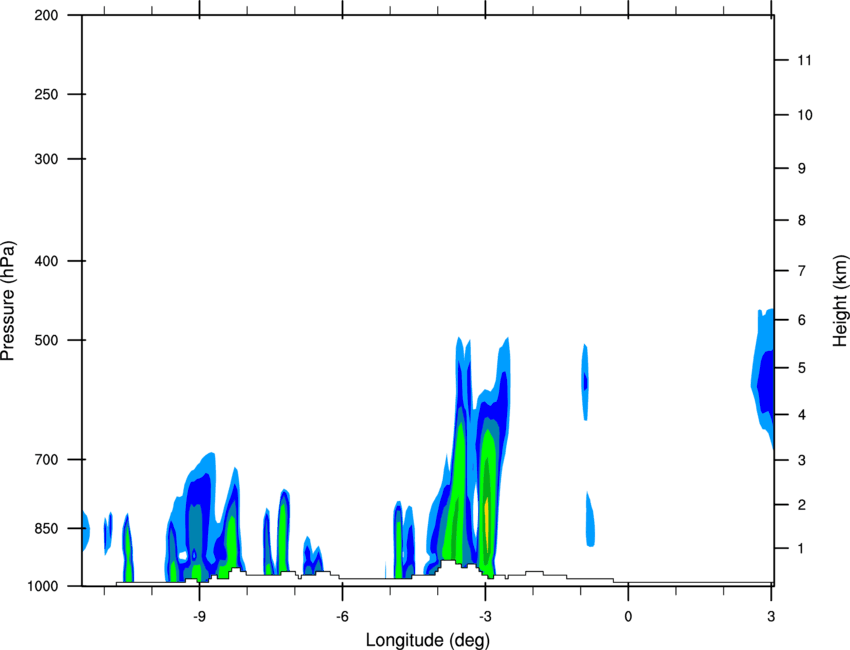Click the -6 longitude tick label
Screen dimensions: 850x650
[x=342, y=616]
